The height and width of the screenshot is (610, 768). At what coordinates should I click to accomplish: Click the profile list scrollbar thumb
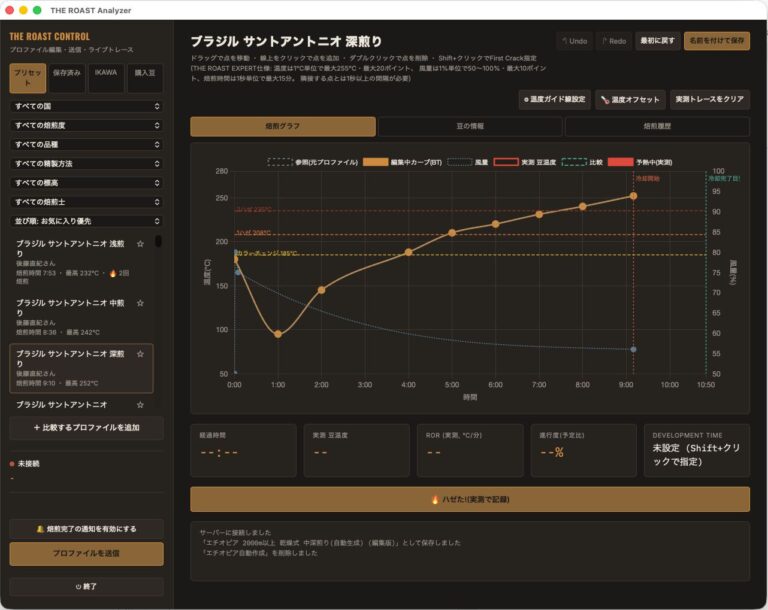pyautogui.click(x=158, y=241)
